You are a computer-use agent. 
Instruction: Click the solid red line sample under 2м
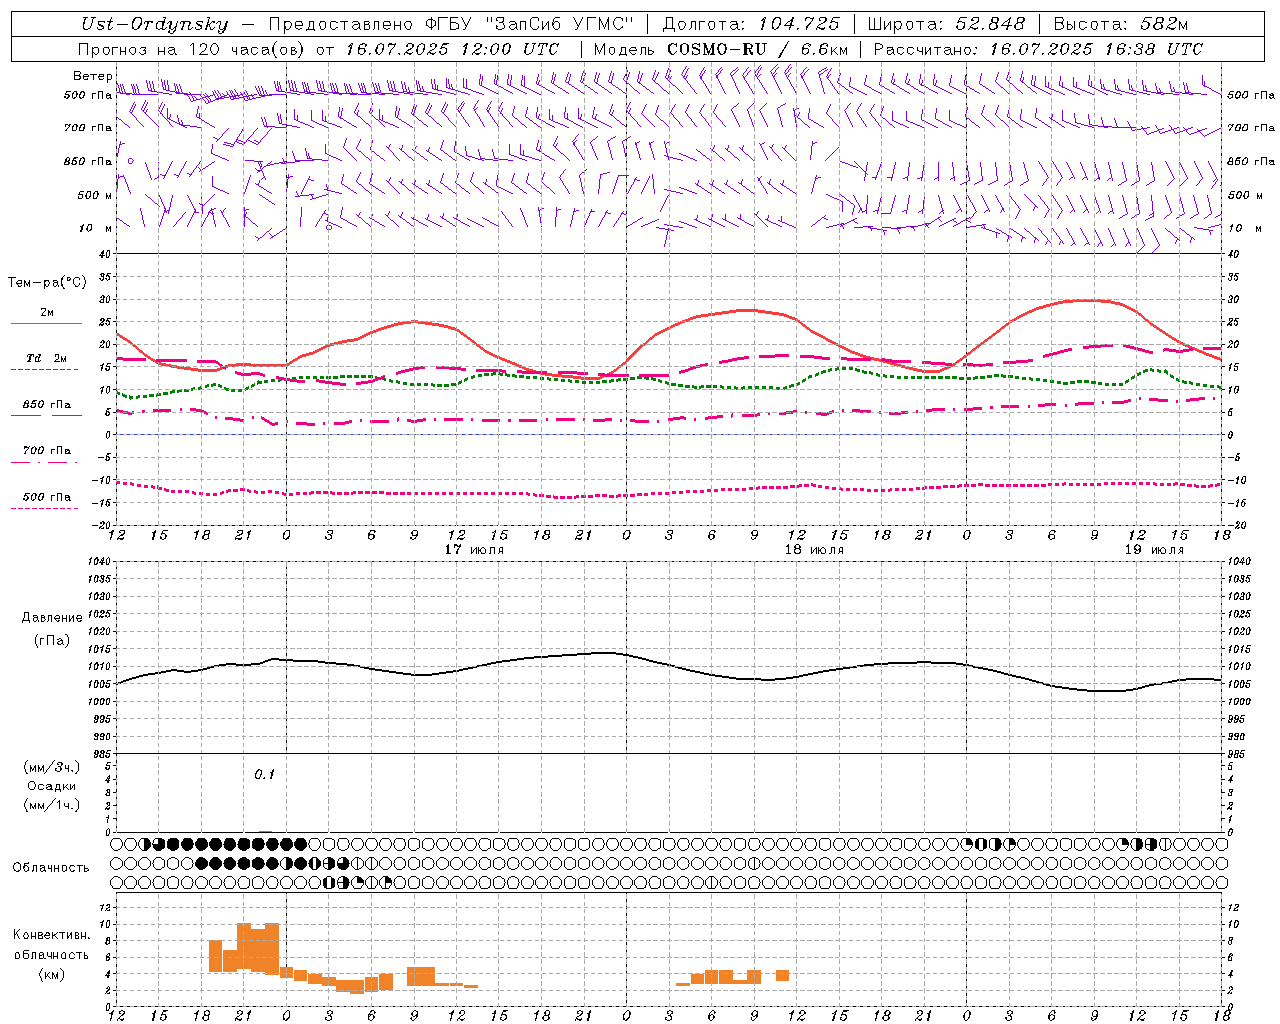(46, 324)
